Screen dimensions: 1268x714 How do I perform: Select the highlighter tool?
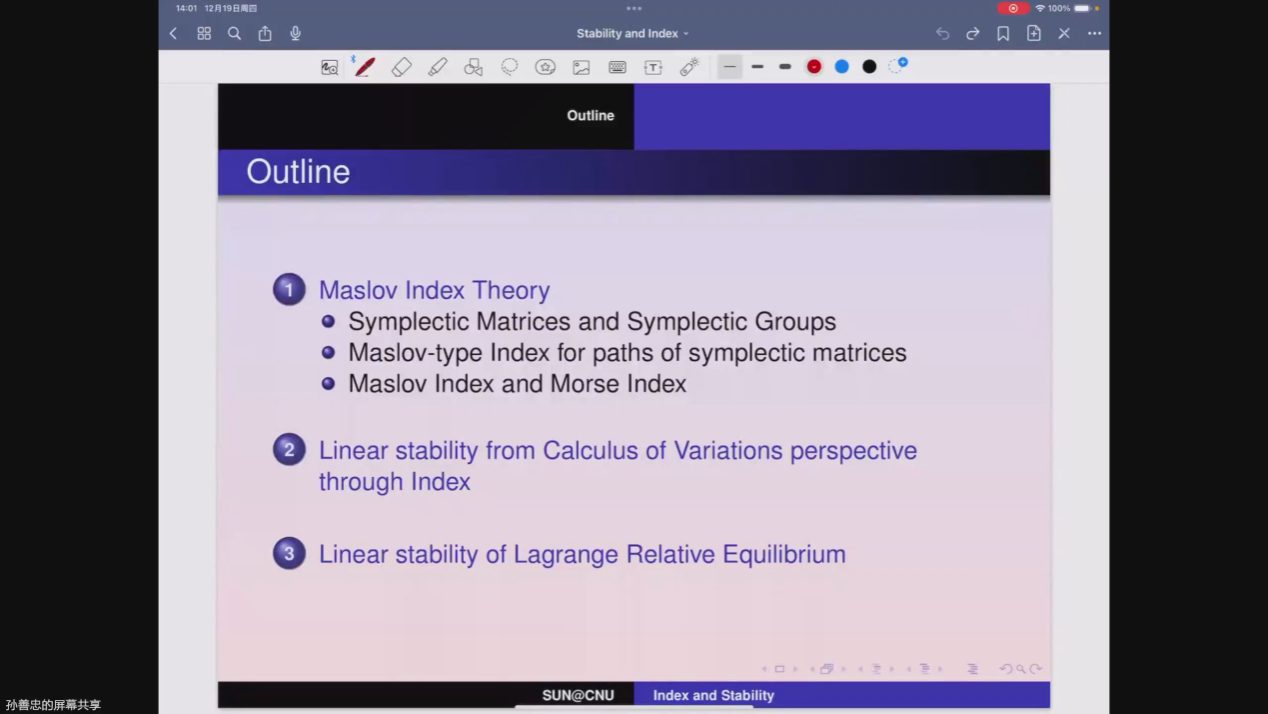(437, 67)
